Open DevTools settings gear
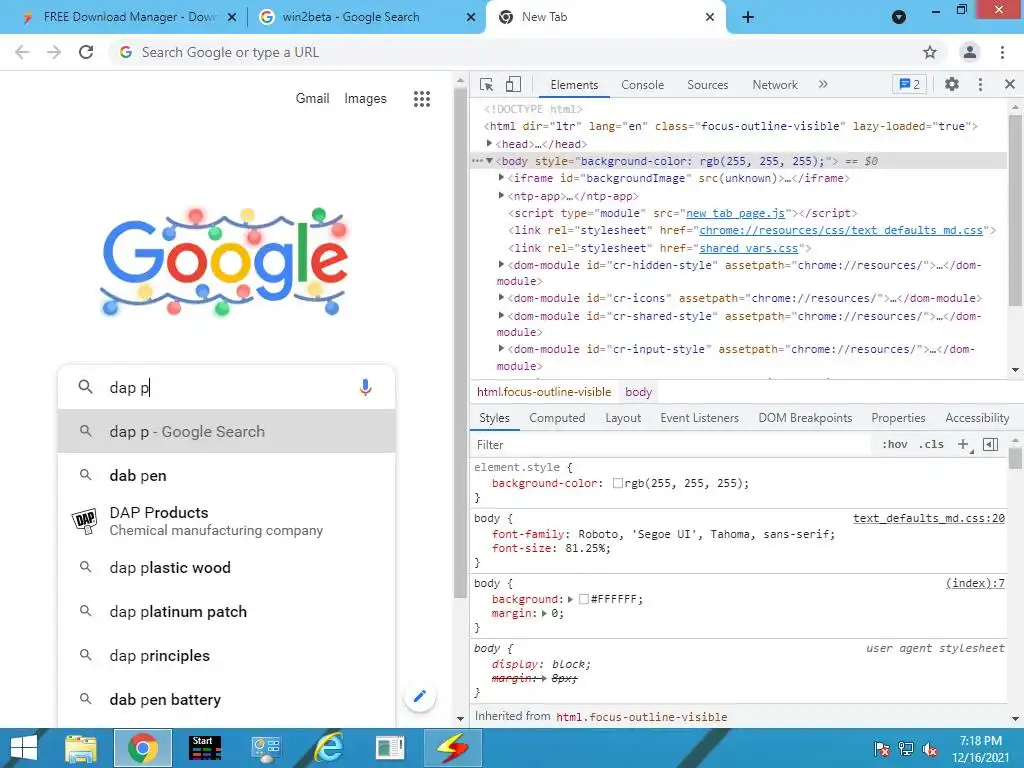The width and height of the screenshot is (1024, 768). point(952,84)
